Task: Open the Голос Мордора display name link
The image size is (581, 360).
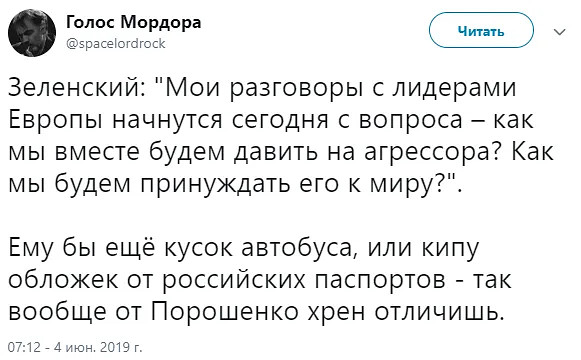Action: pos(134,23)
